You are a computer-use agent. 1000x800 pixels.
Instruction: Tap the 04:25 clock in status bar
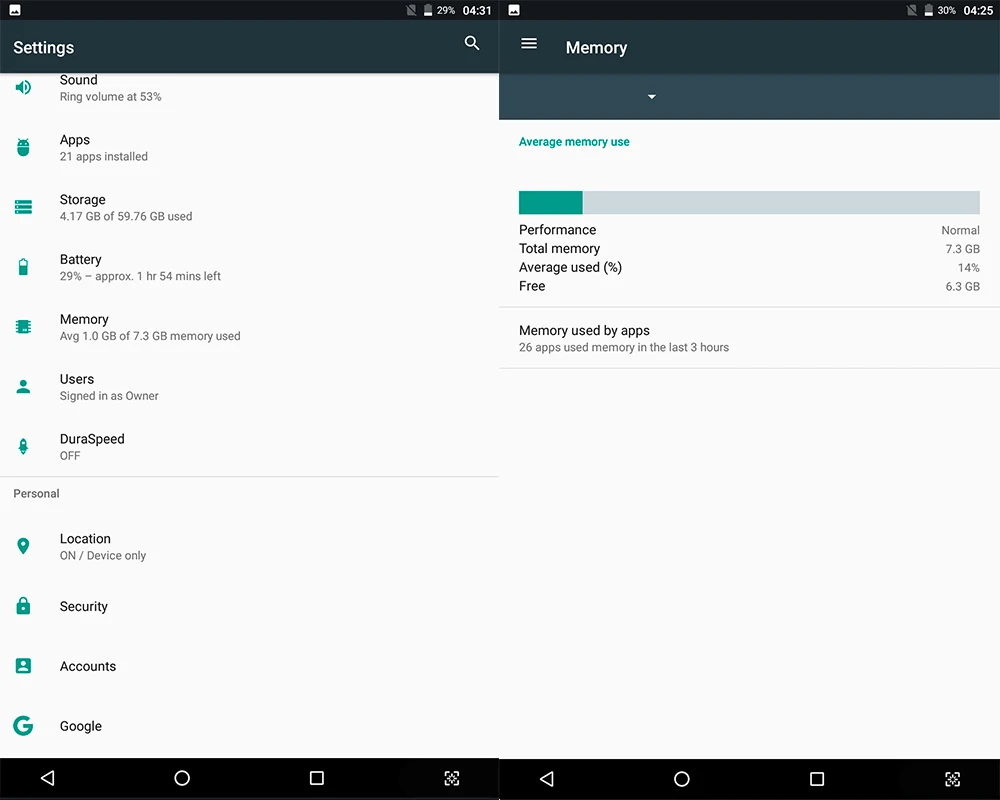tap(978, 10)
